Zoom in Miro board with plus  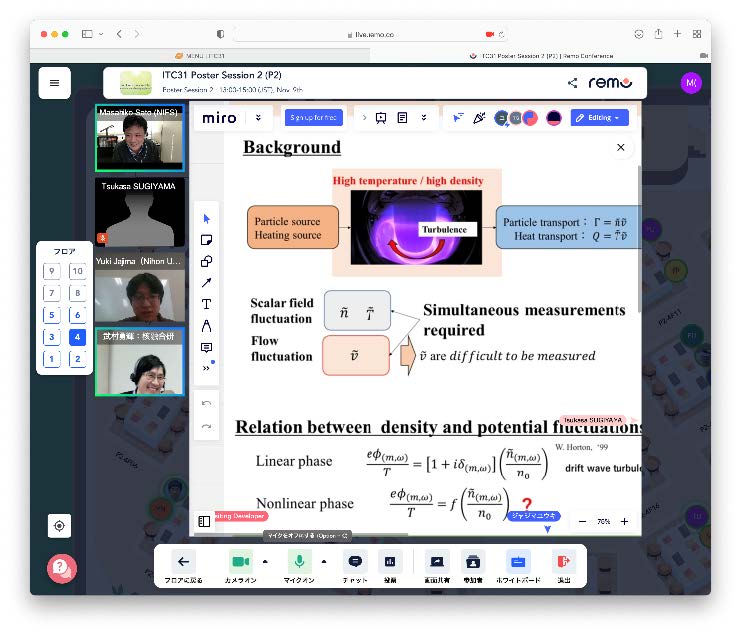pos(624,522)
